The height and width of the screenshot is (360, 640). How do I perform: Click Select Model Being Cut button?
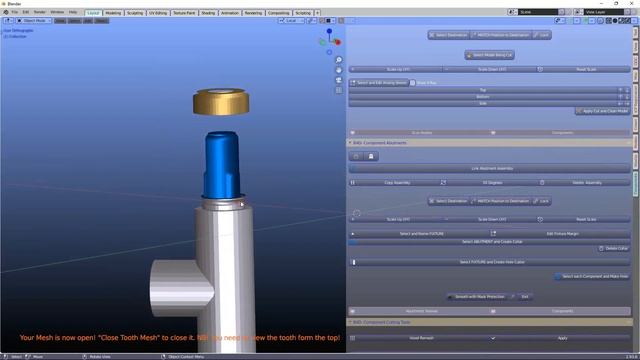pyautogui.click(x=489, y=55)
